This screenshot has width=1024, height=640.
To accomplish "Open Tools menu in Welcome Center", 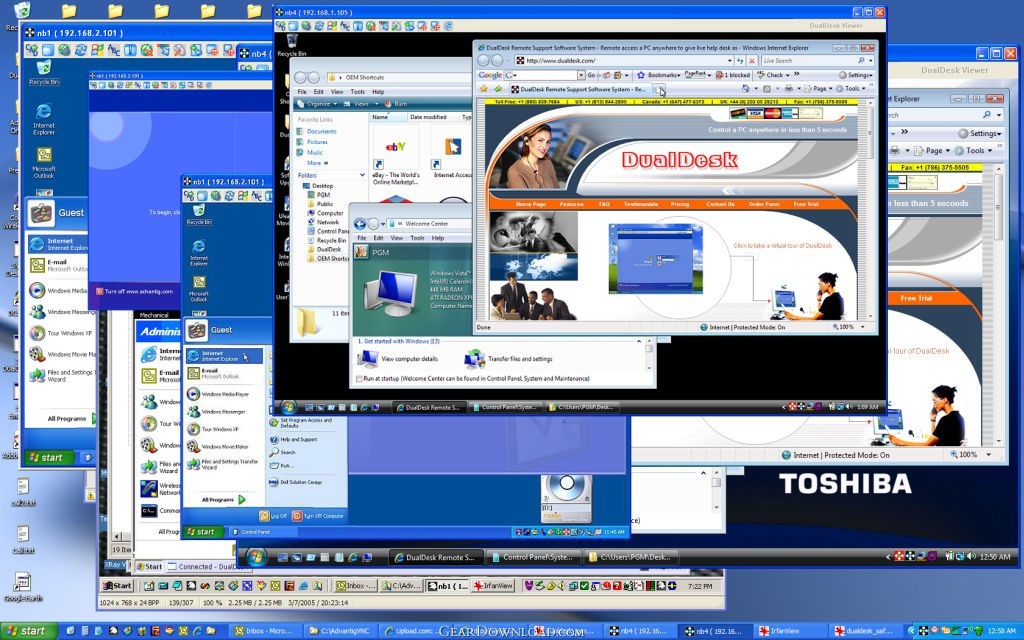I will [417, 238].
